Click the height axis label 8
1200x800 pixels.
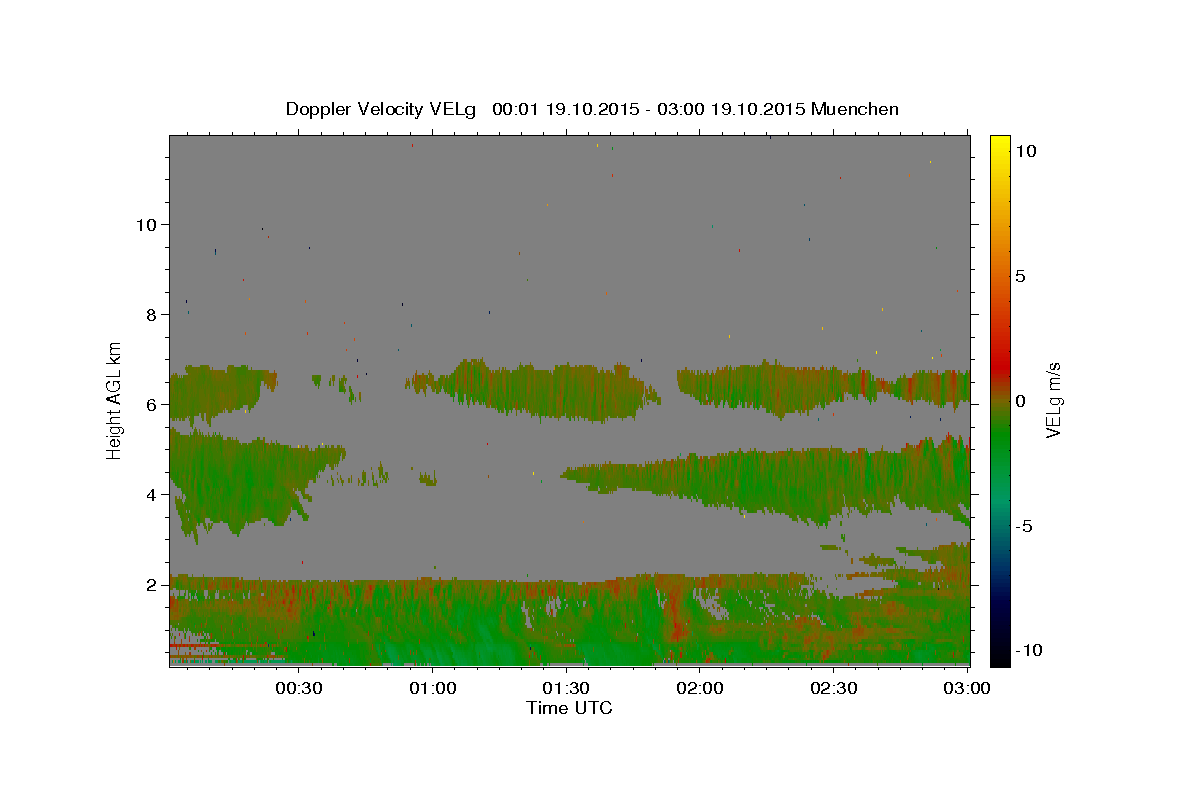click(151, 315)
